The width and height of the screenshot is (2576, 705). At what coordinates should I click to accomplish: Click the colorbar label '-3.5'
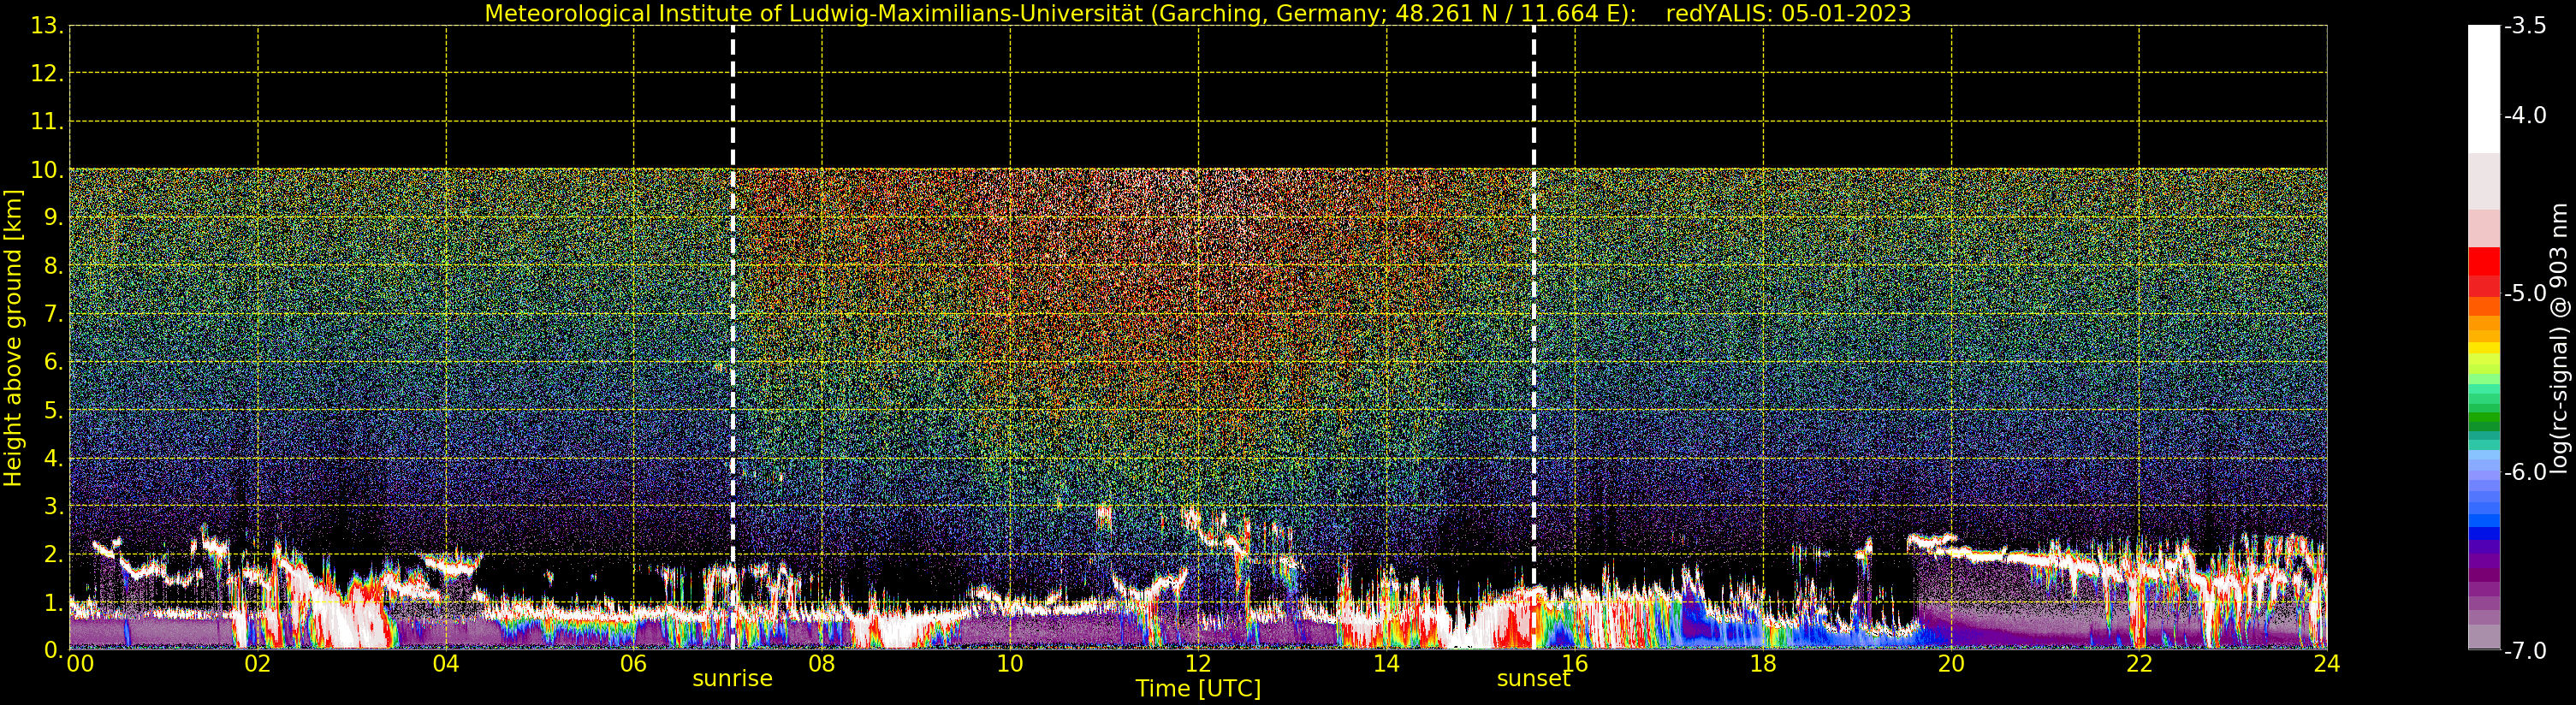pyautogui.click(x=2525, y=26)
